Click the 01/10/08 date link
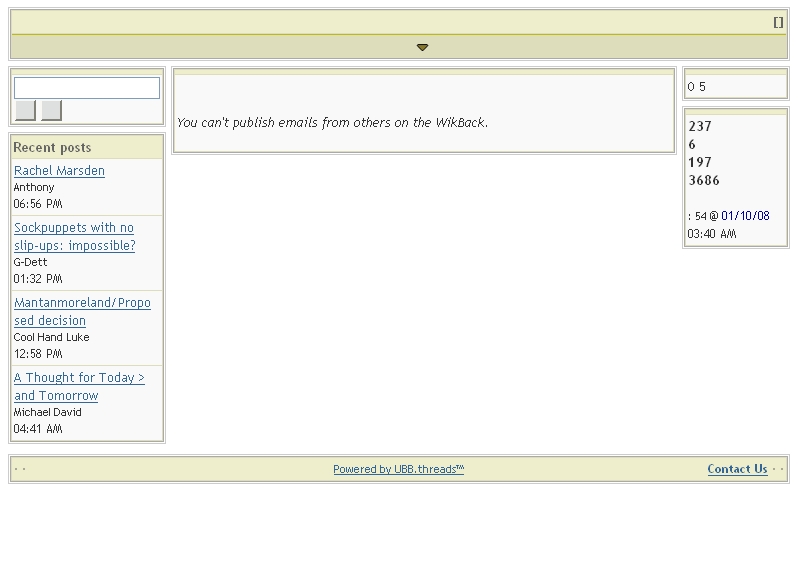 745,216
